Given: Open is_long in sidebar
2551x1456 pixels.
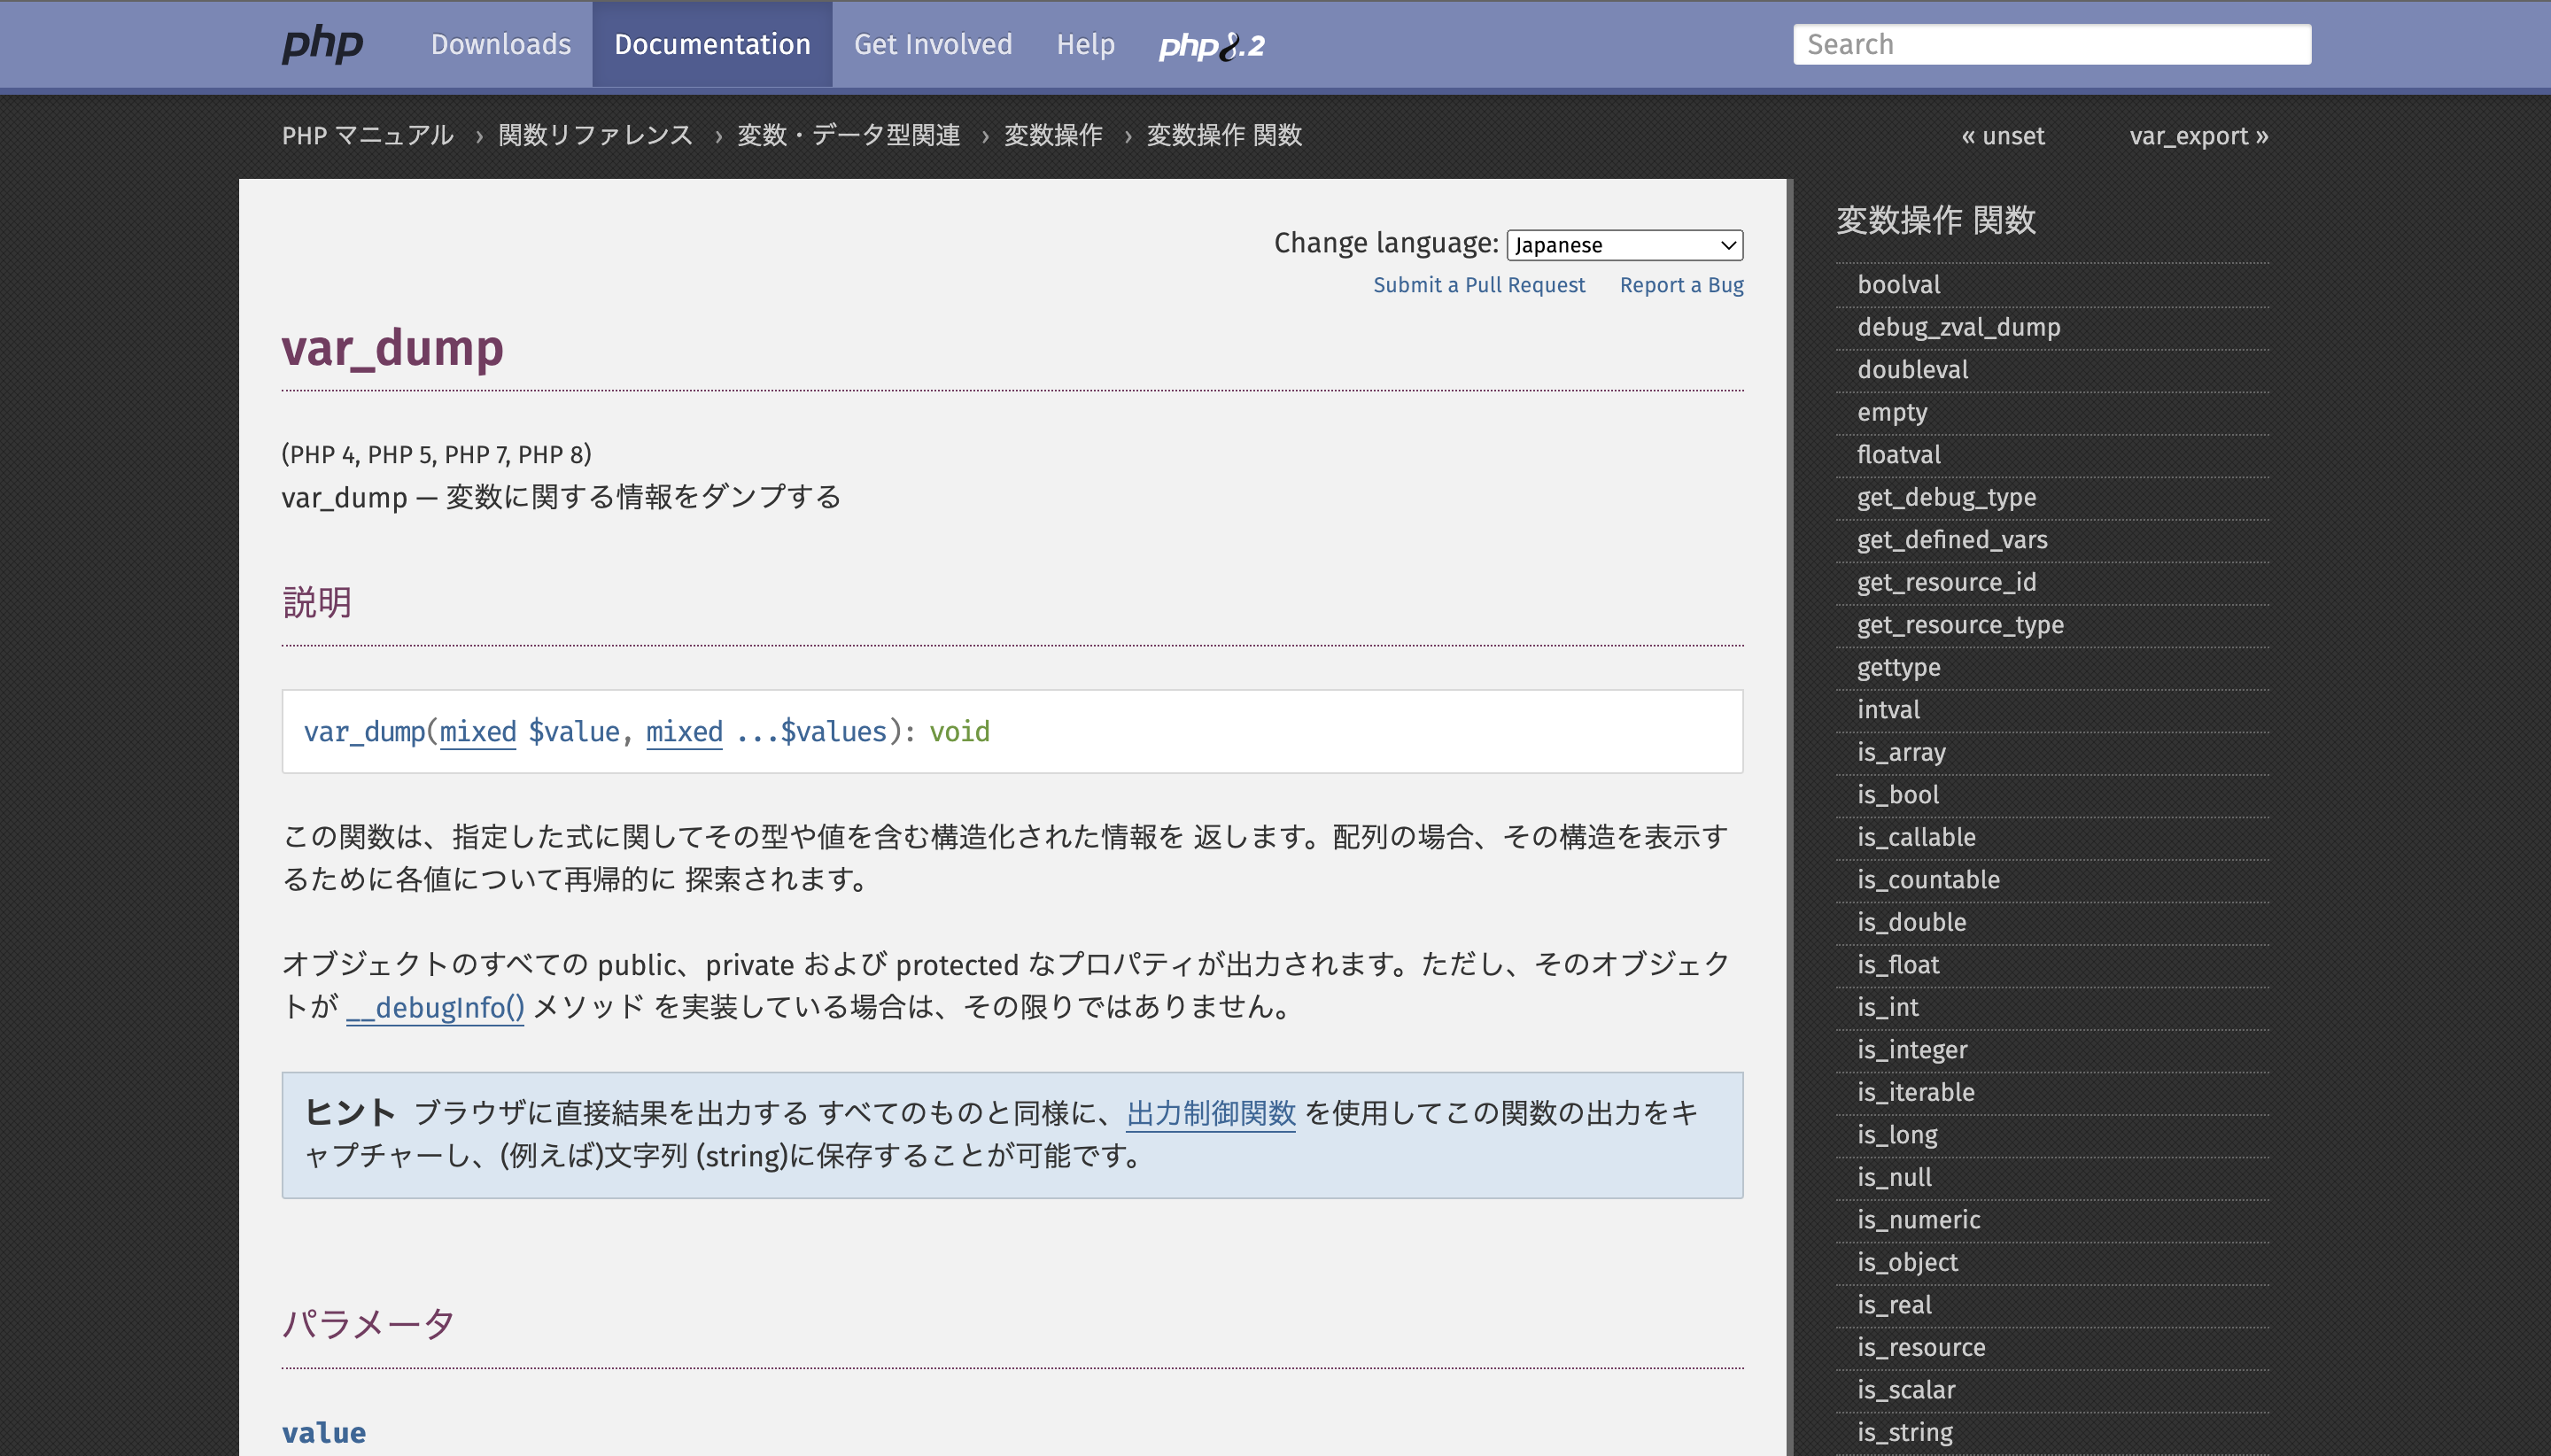Looking at the screenshot, I should (1897, 1135).
